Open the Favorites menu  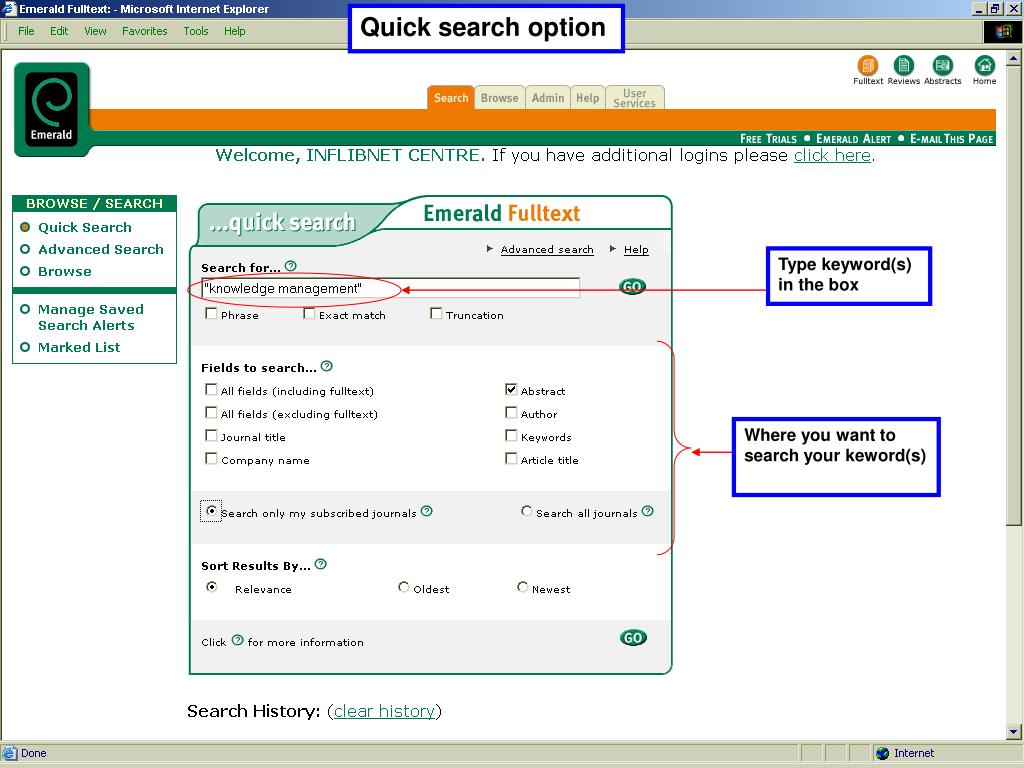tap(144, 31)
